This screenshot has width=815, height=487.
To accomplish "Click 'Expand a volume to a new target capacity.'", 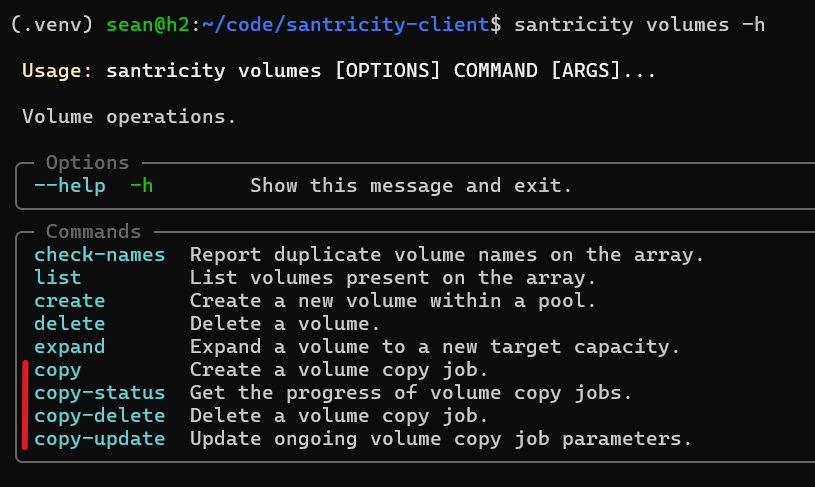I will coord(435,347).
